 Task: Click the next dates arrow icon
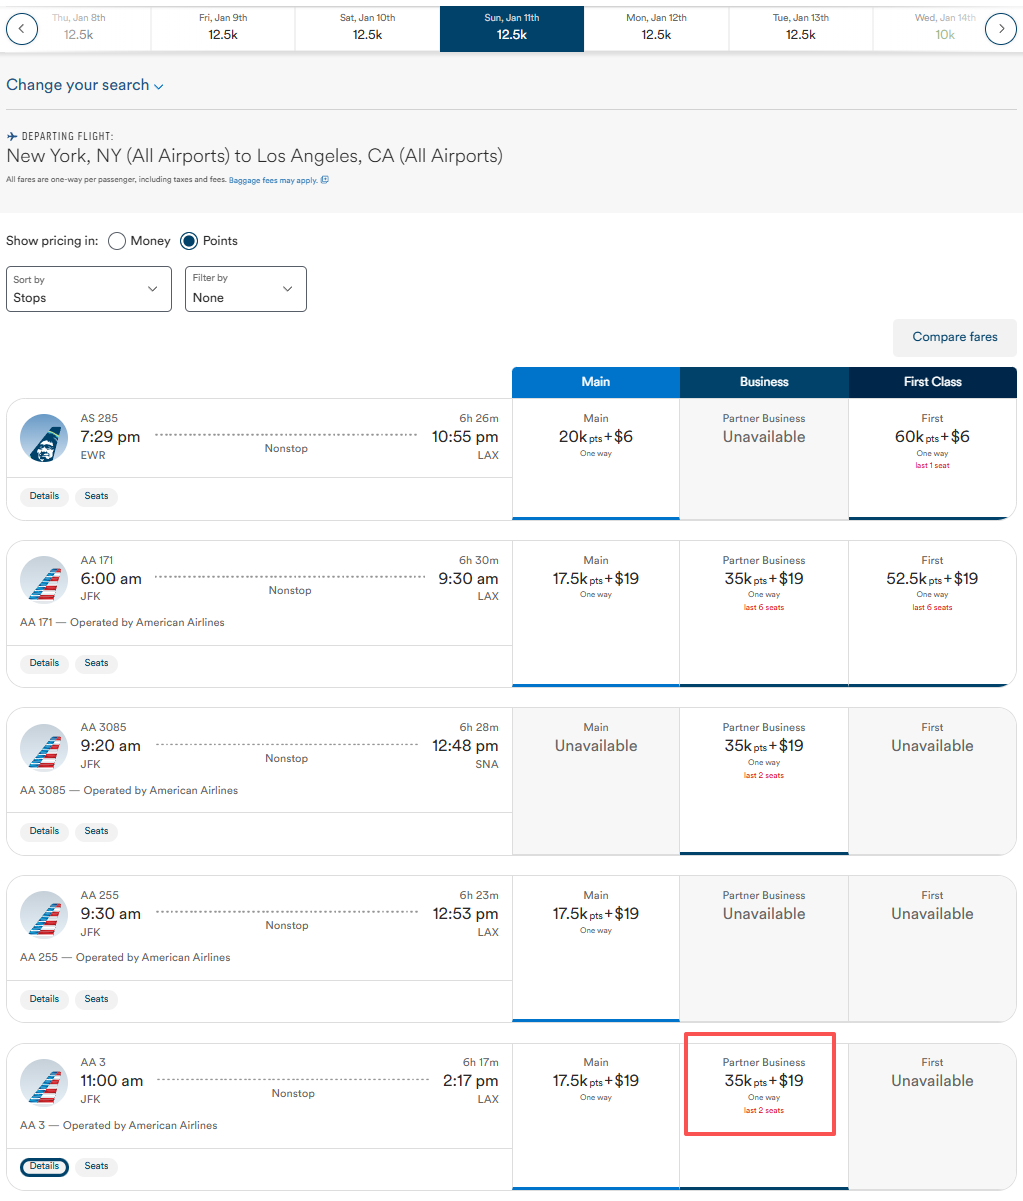(1001, 29)
